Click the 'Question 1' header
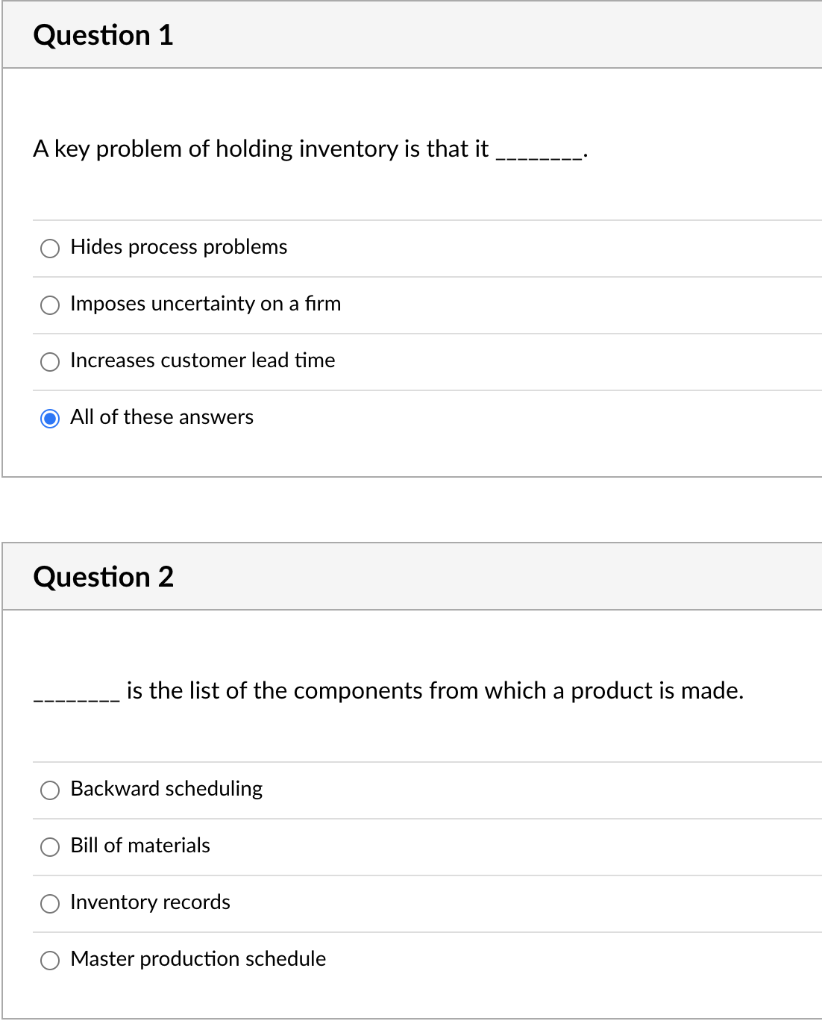 click(103, 34)
